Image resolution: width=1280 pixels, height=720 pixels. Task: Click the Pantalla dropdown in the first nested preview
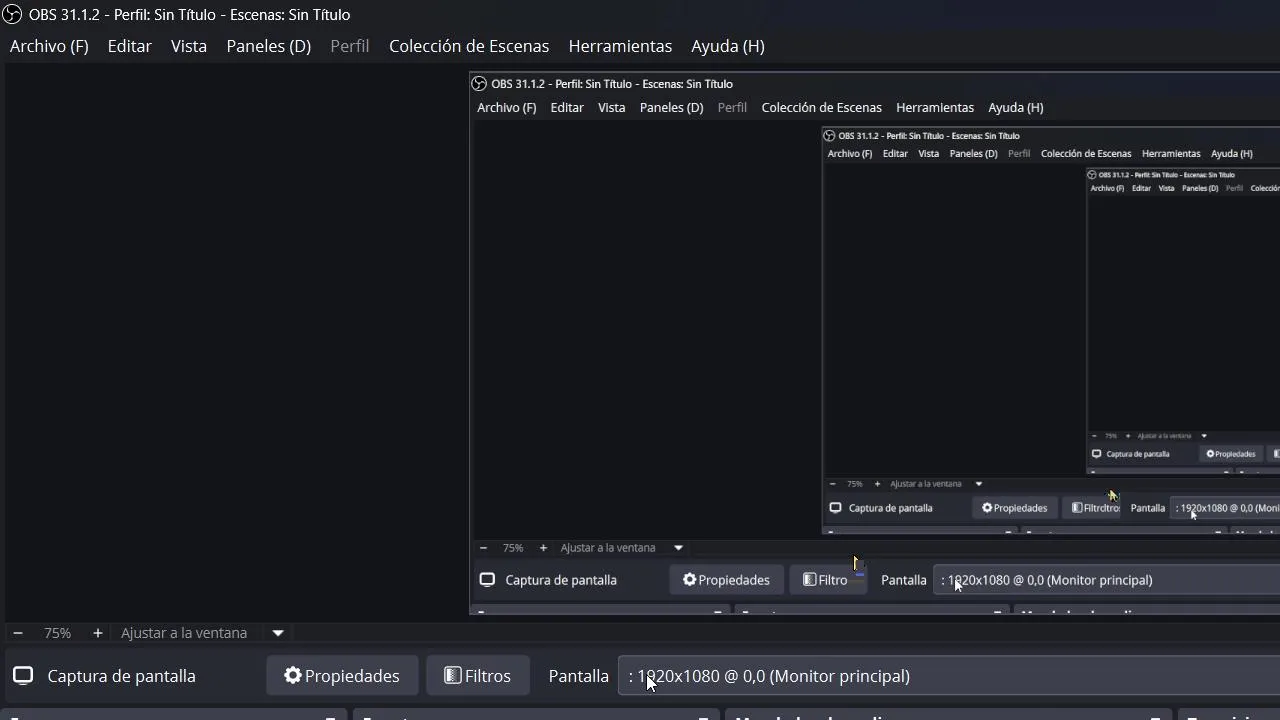click(1106, 580)
